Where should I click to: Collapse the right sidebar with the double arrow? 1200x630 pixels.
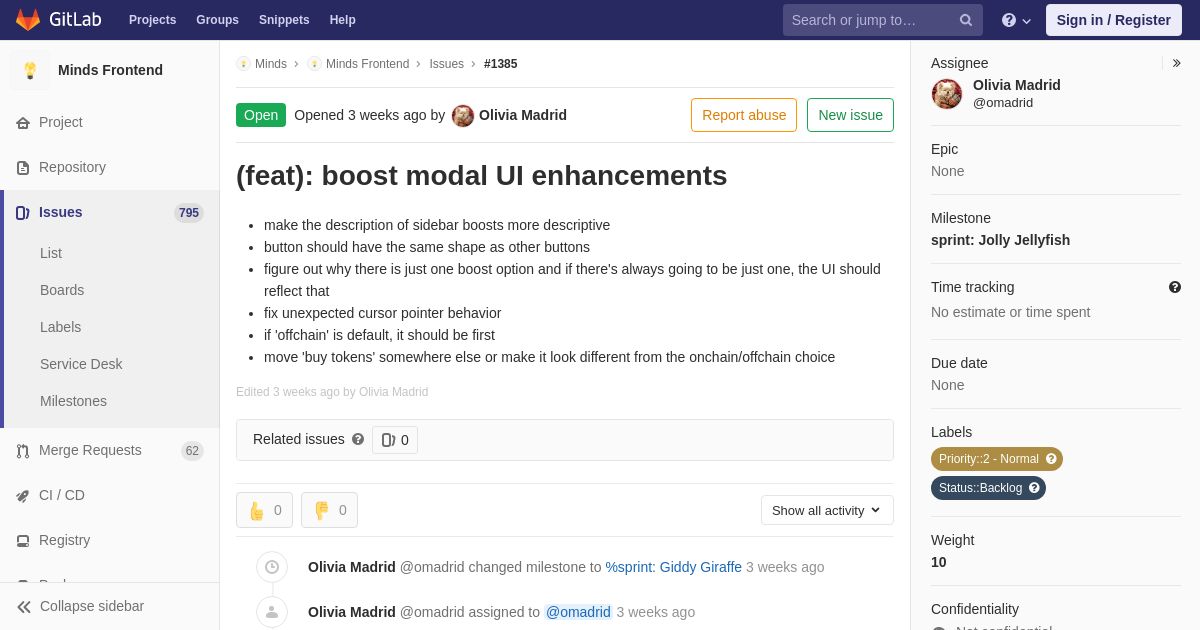pos(1176,63)
